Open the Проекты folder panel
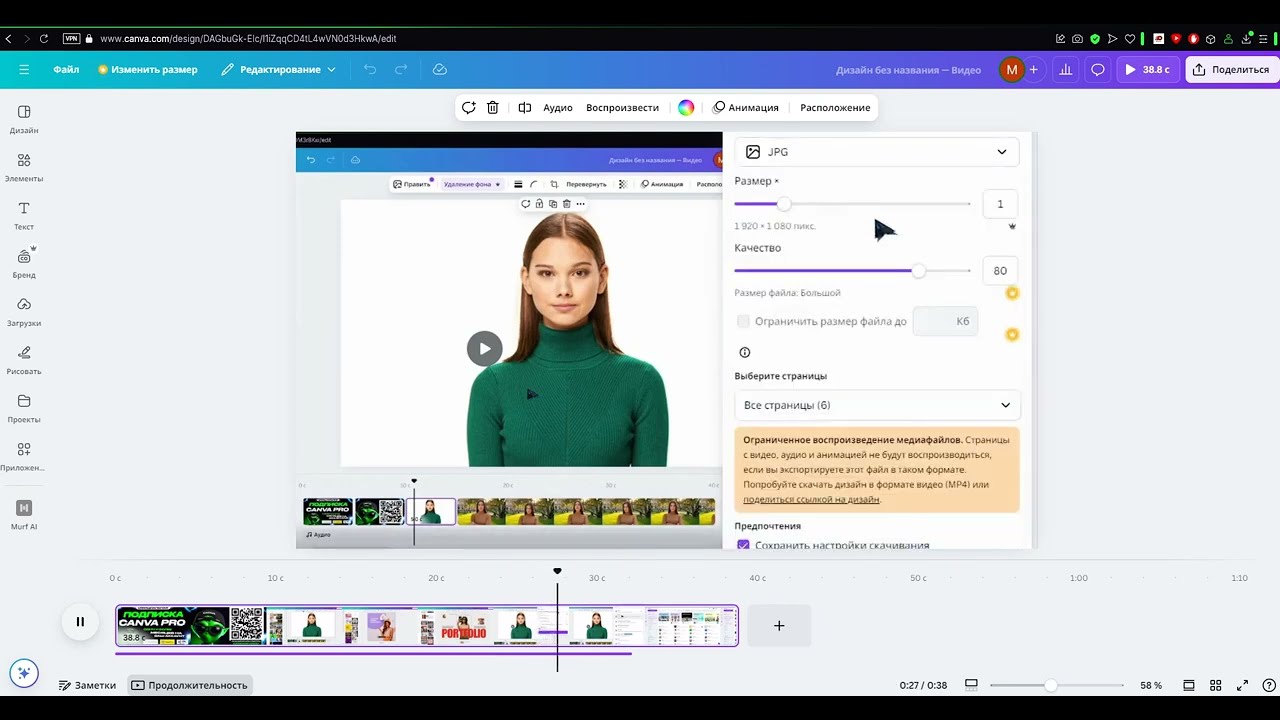Screen dimensions: 1280x720 (24, 408)
